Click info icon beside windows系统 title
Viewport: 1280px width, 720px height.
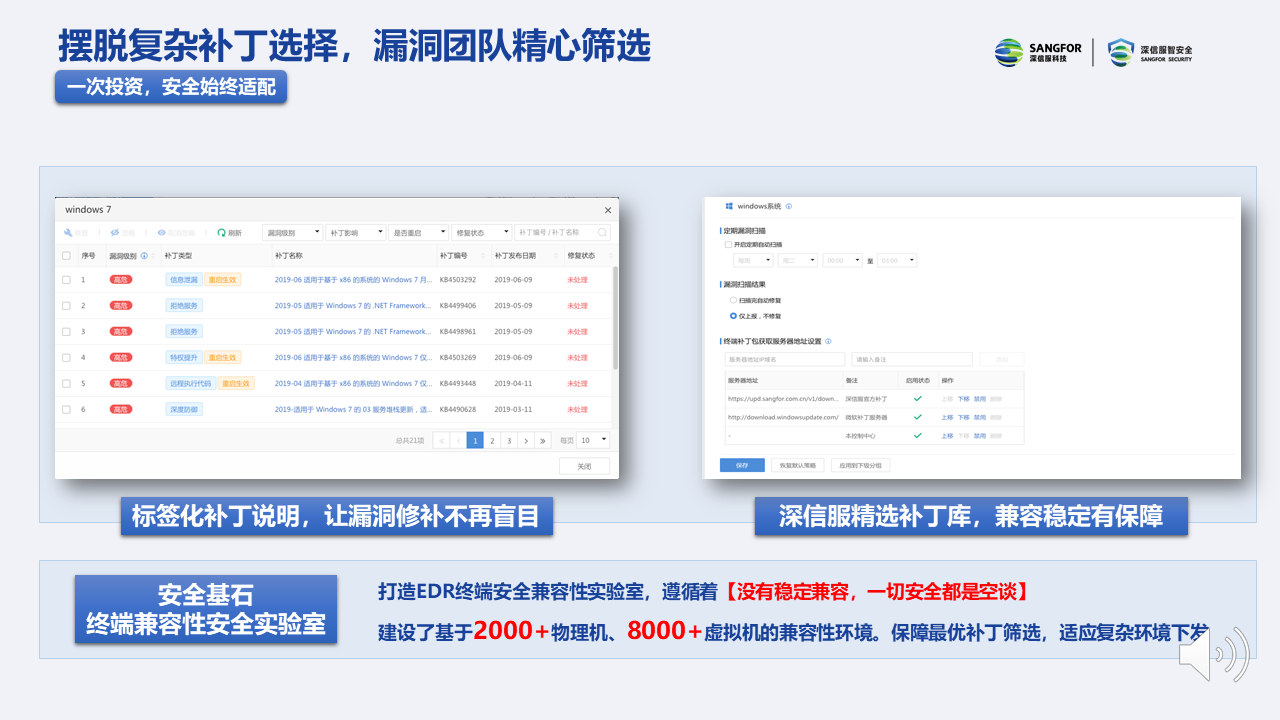point(789,207)
